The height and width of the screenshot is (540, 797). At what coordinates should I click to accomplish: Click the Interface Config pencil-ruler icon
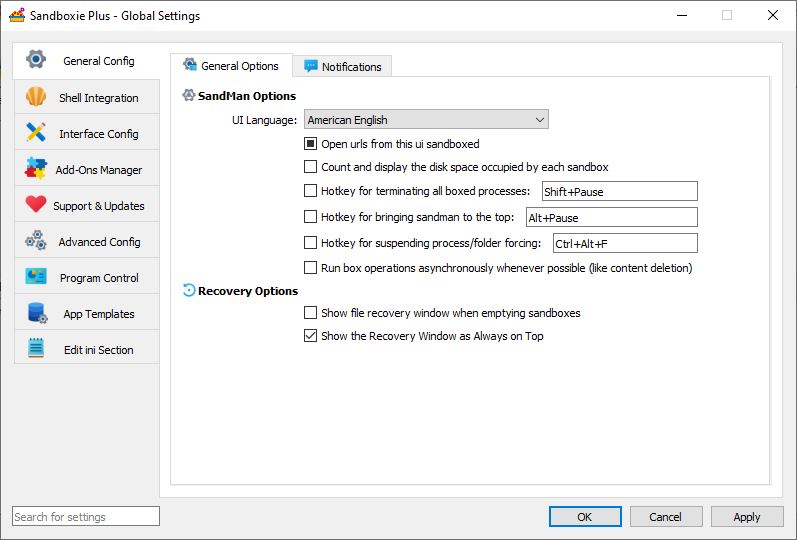36,133
